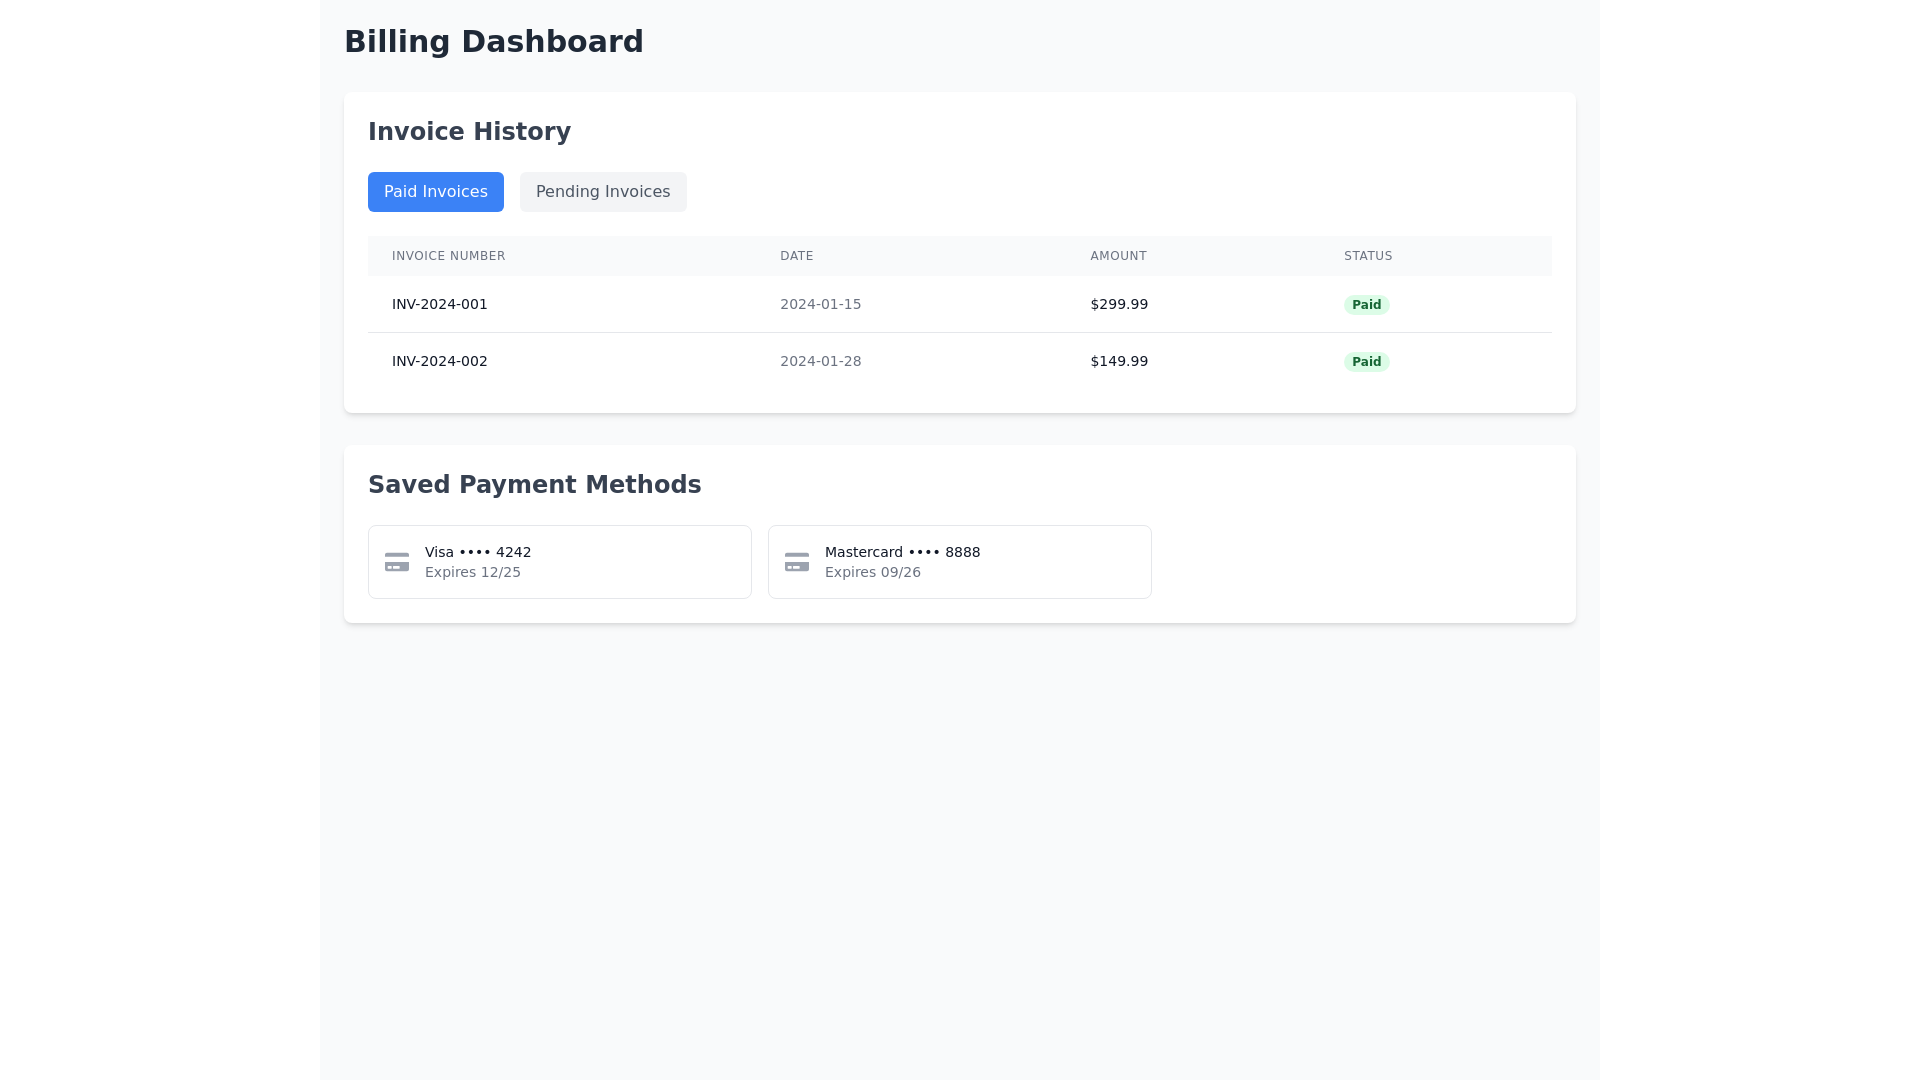Click the $299.99 amount
Screen dimensions: 1920x1080
(1118, 304)
